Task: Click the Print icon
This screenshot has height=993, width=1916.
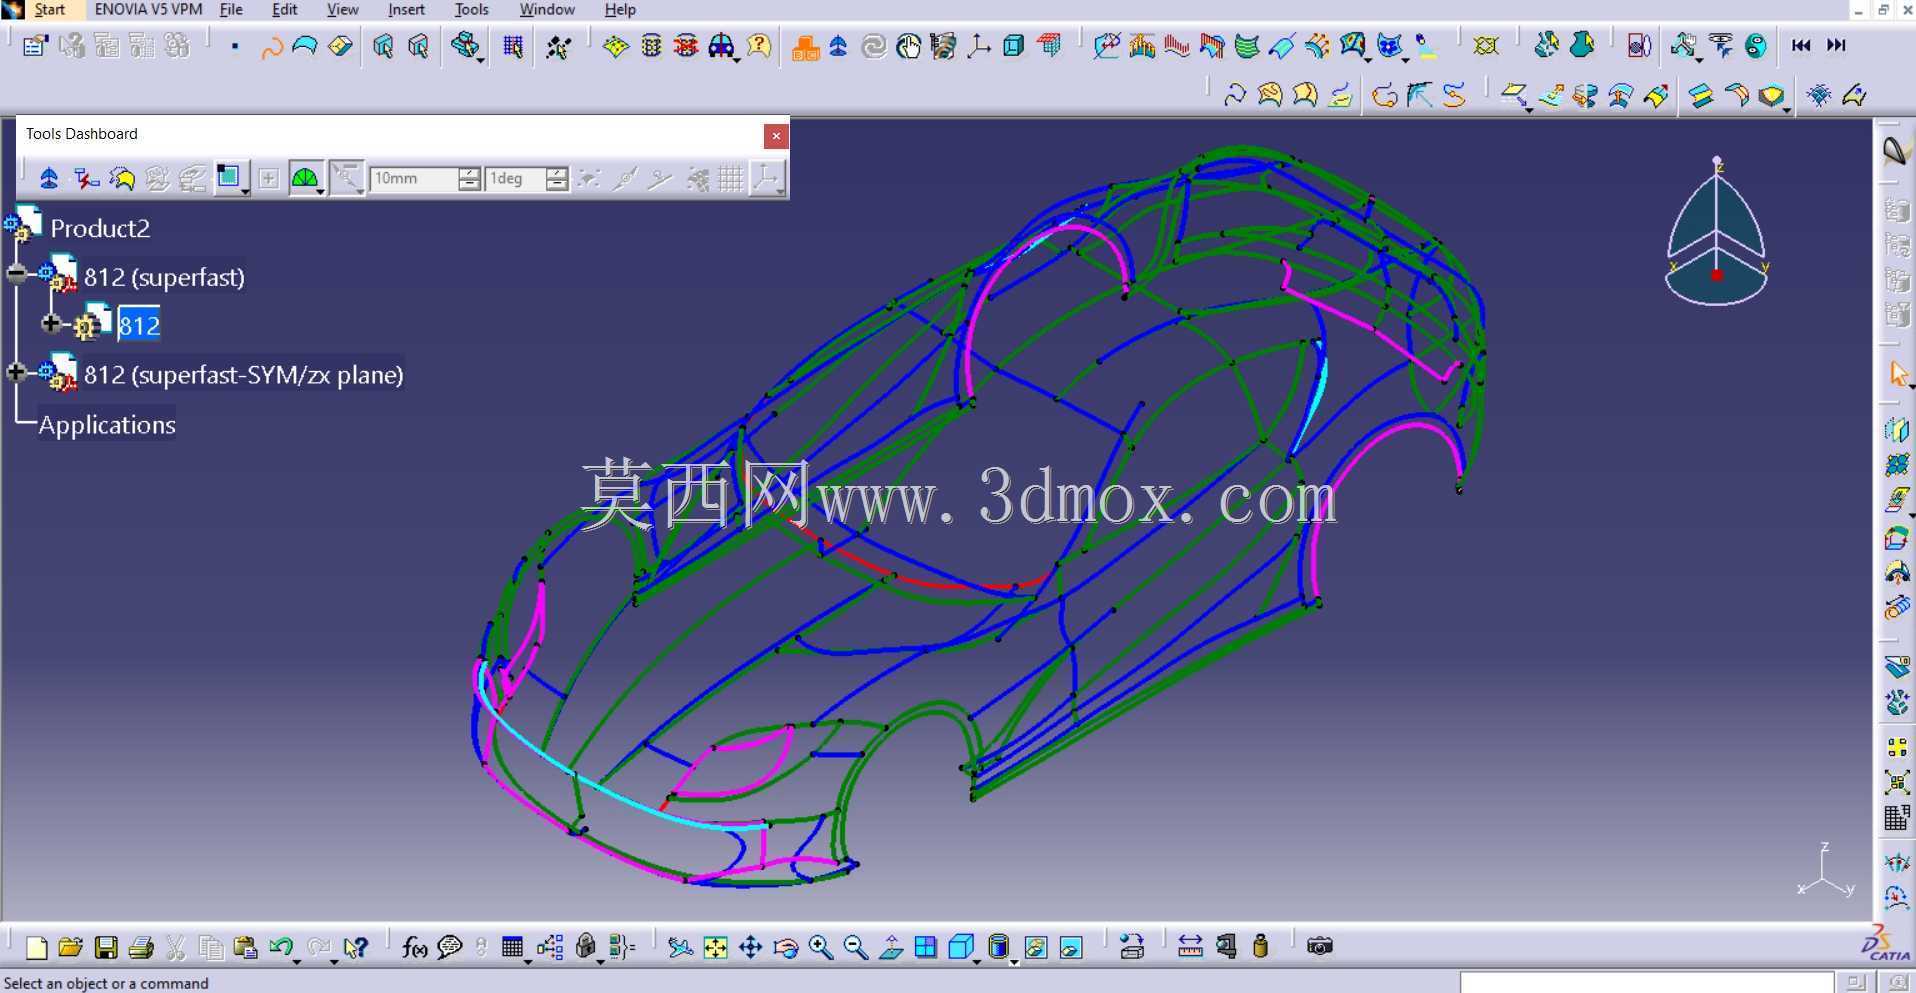Action: (x=141, y=947)
